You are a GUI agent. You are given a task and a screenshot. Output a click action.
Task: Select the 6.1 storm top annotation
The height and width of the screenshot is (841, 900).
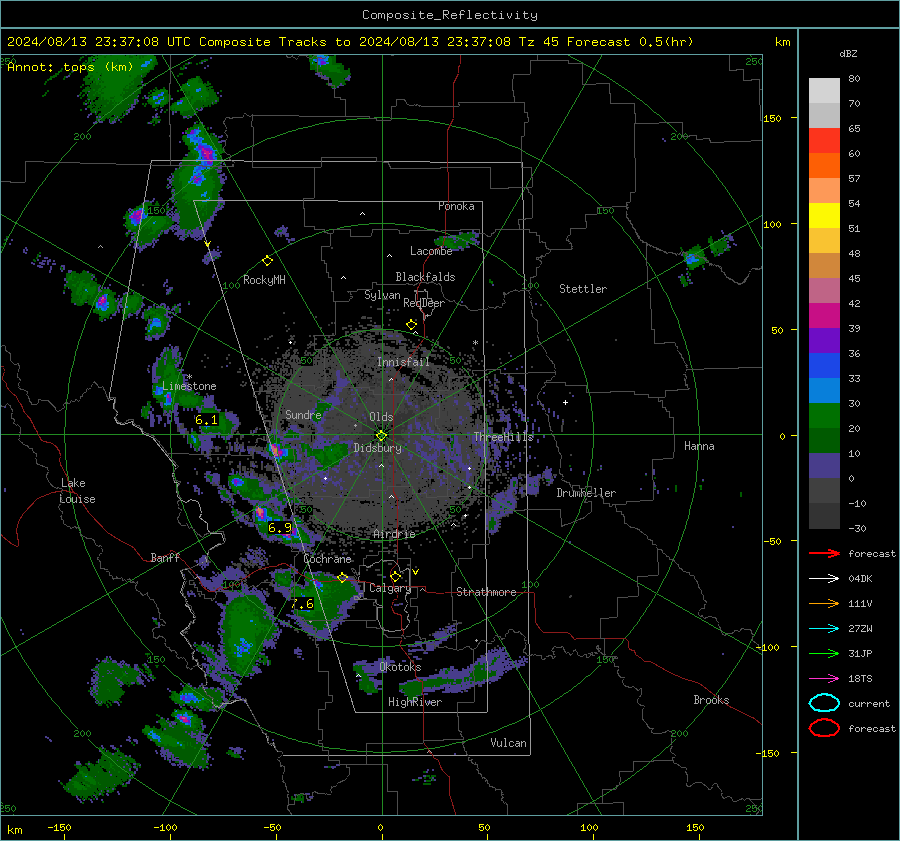[206, 420]
